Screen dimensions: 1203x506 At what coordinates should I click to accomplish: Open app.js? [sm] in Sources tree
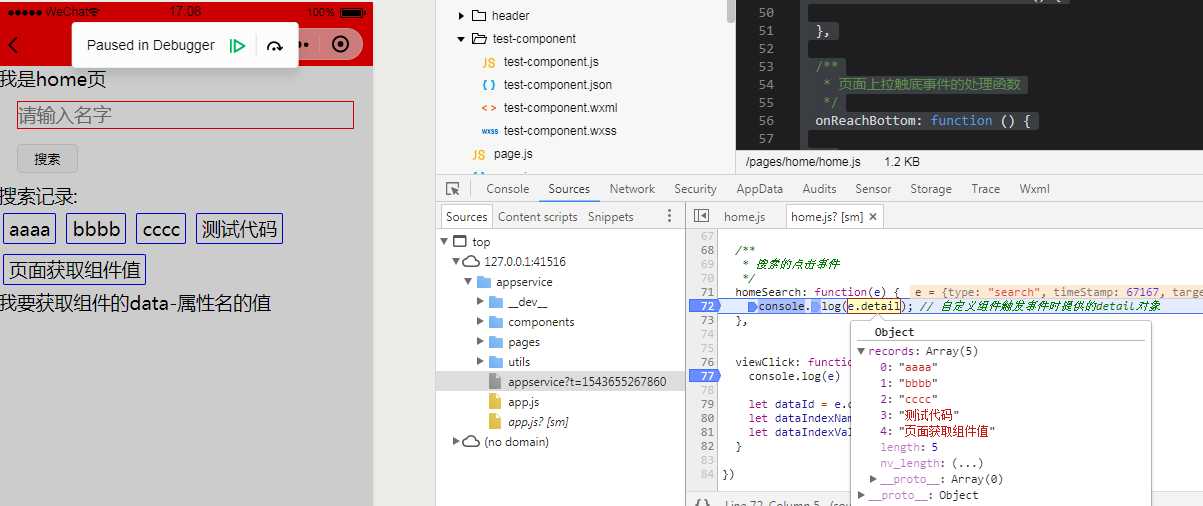(x=538, y=422)
